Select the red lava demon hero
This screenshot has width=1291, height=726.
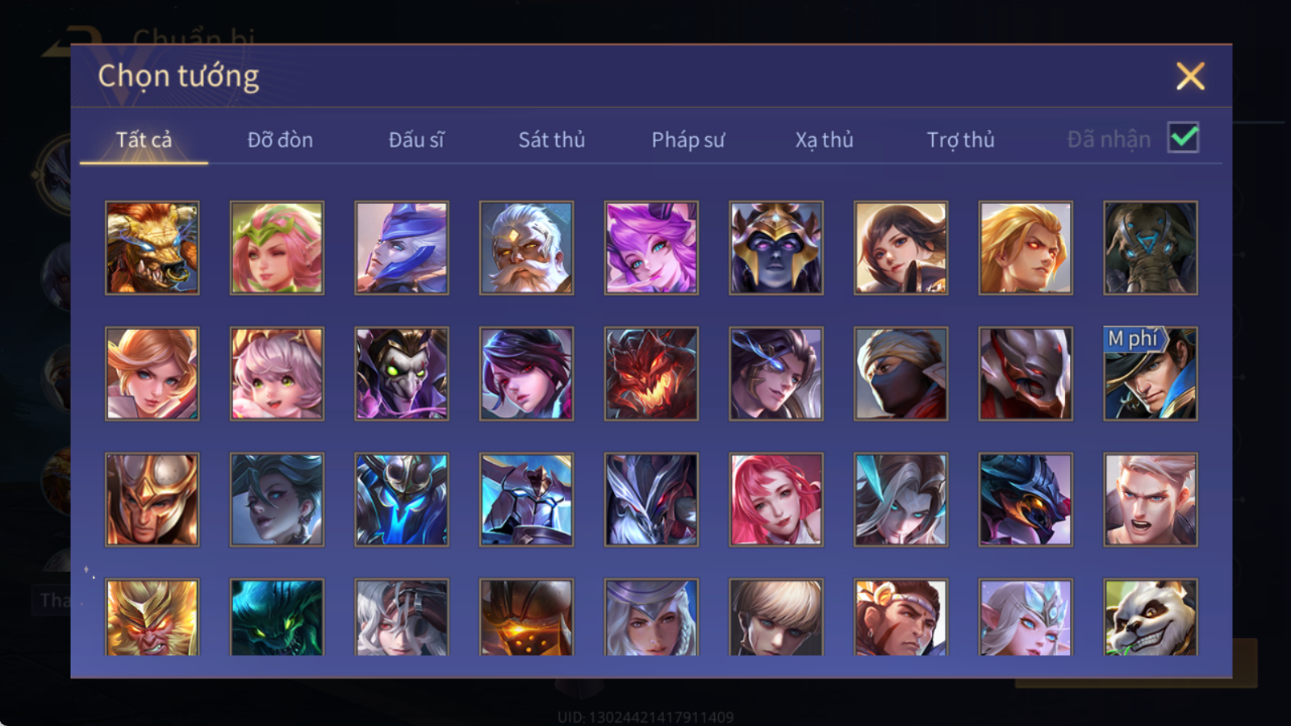point(651,373)
